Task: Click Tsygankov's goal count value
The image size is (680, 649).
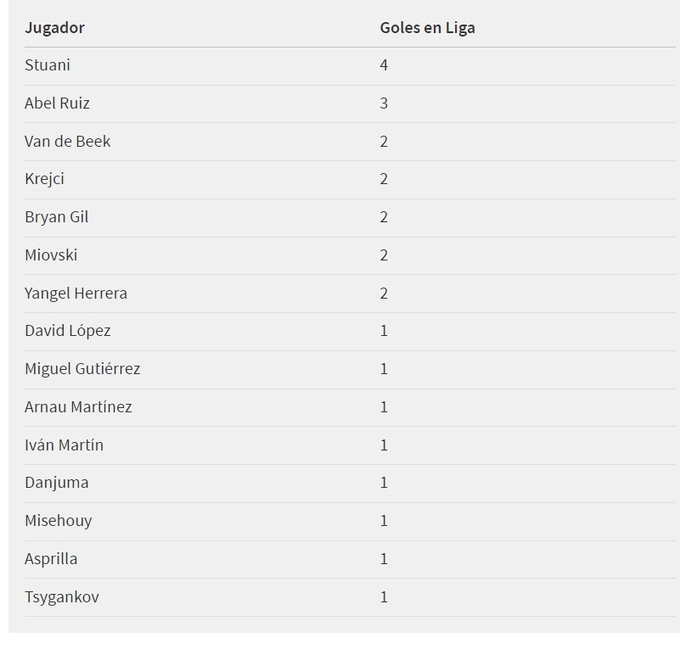Action: (x=384, y=596)
